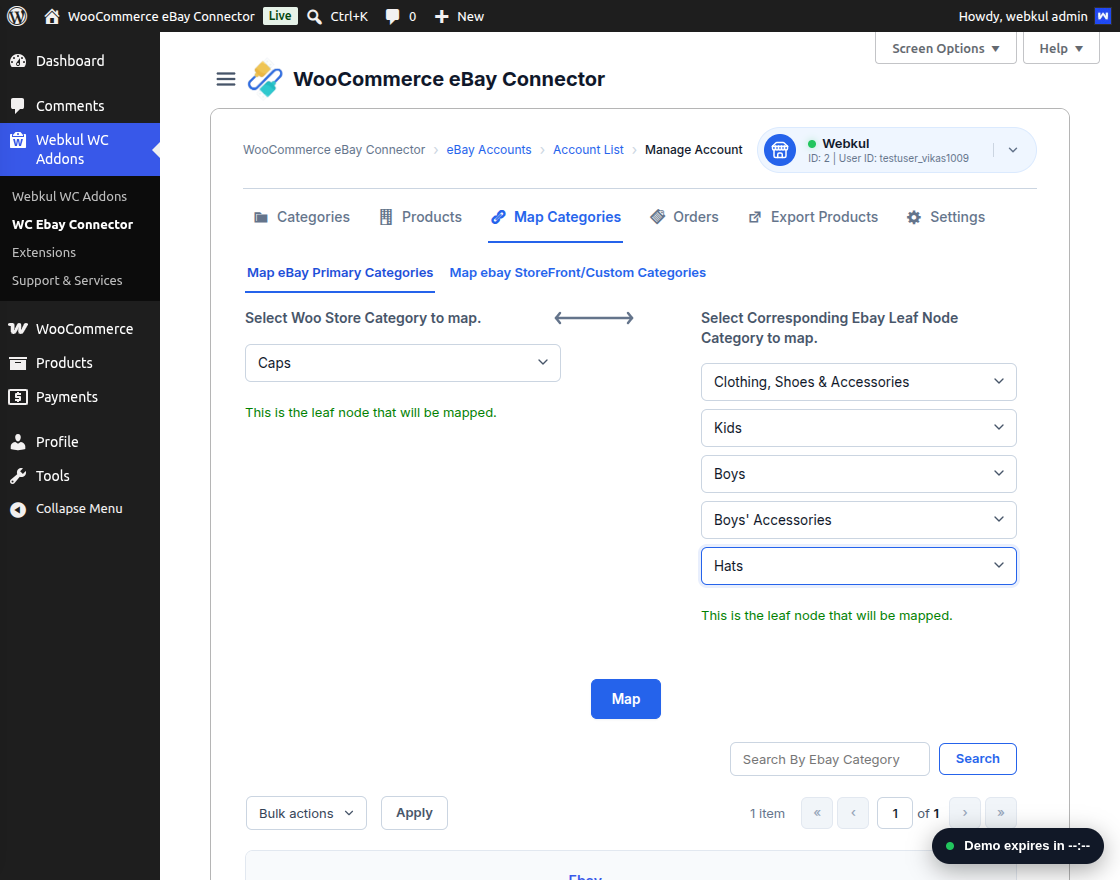Click the WordPress logo in admin bar
The image size is (1120, 880).
pyautogui.click(x=17, y=16)
